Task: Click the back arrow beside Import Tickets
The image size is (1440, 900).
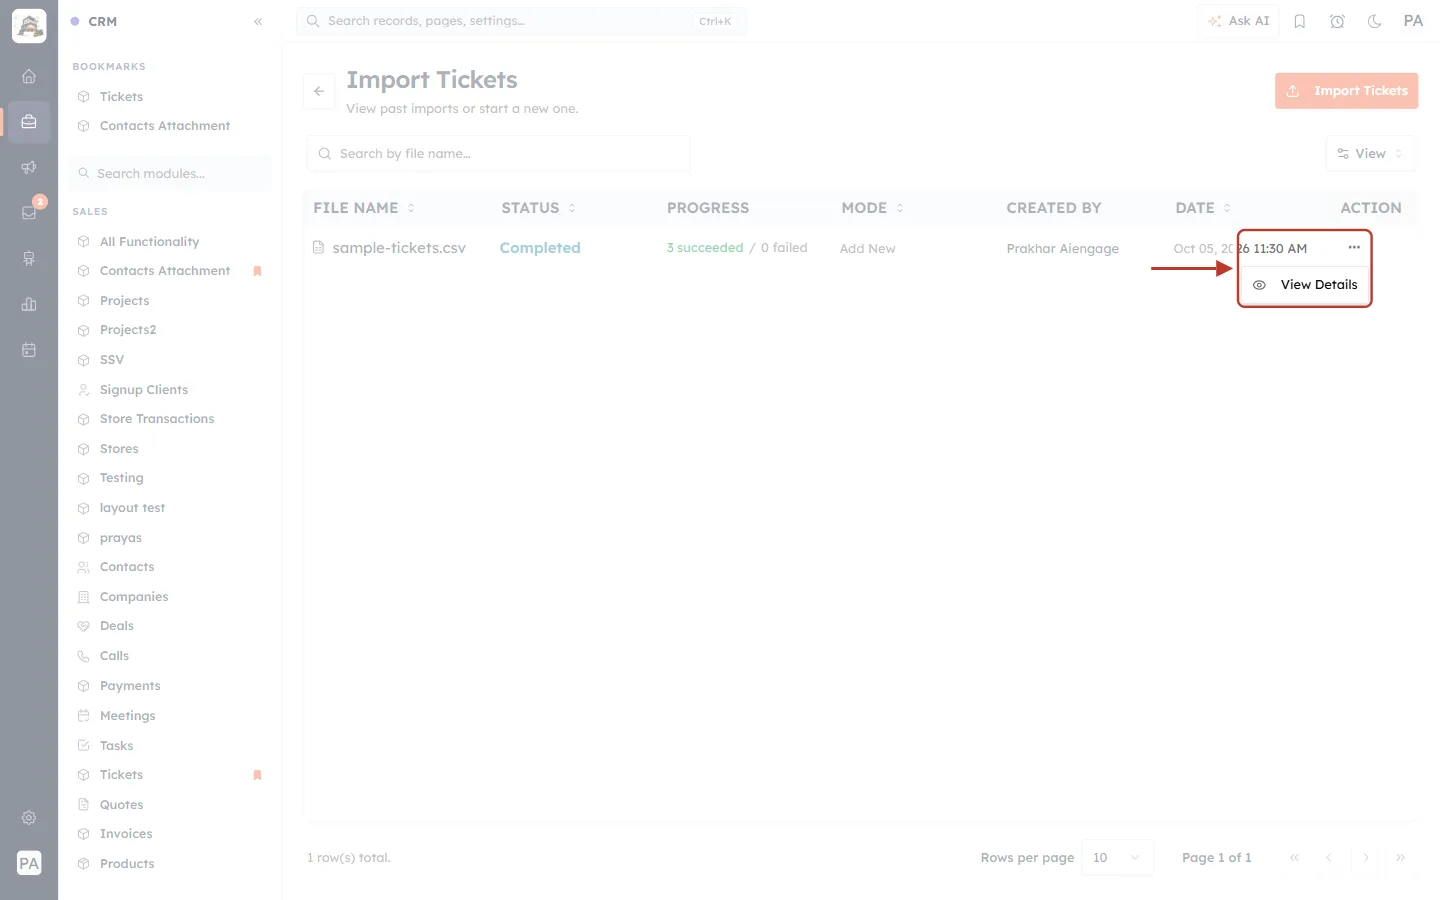Action: coord(319,91)
